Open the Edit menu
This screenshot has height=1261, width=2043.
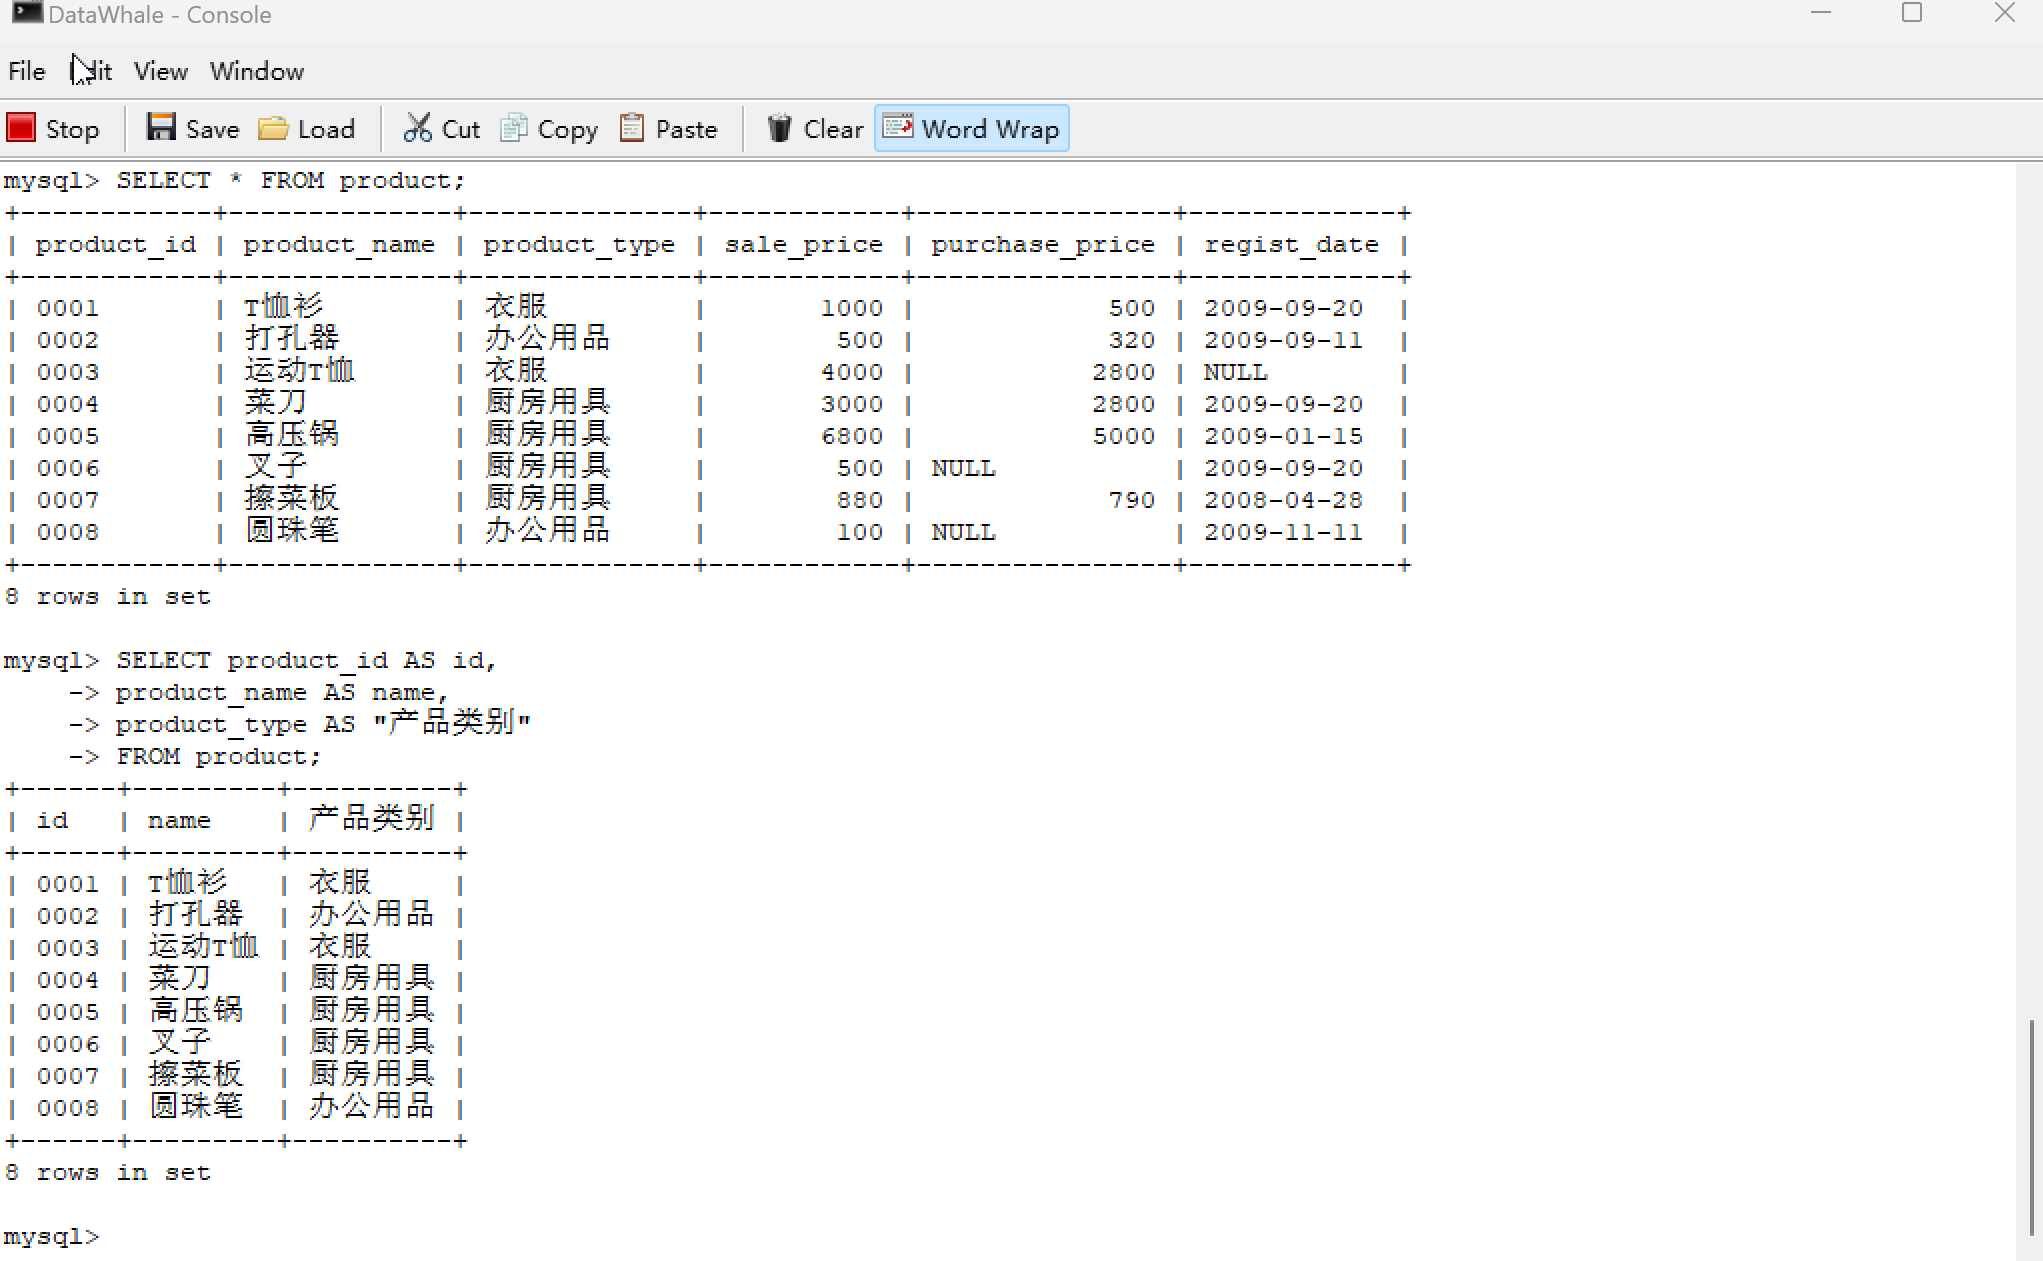click(92, 72)
